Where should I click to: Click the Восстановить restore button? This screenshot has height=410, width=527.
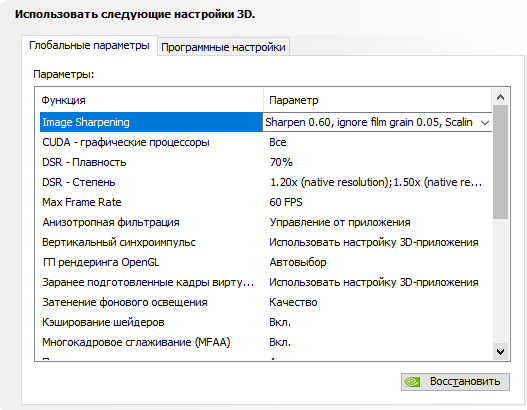tap(455, 382)
